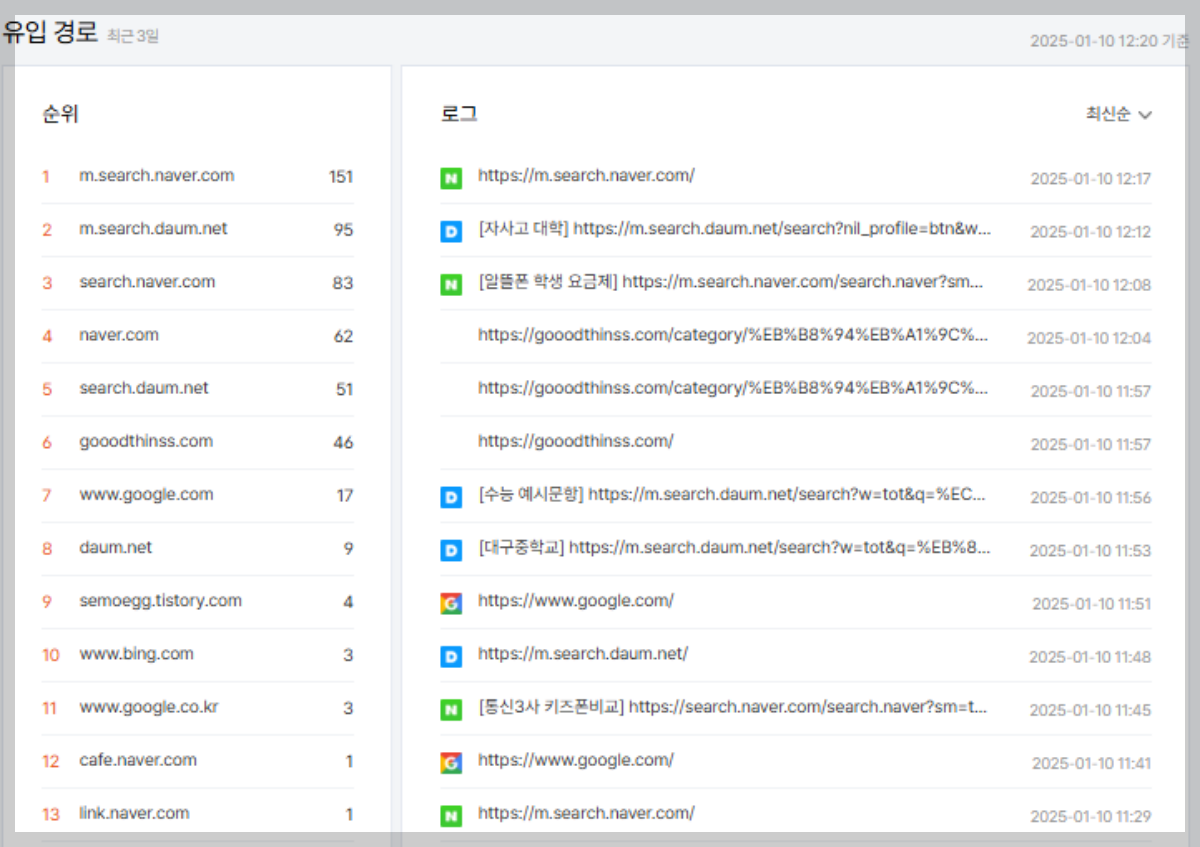Click the Daum icon next to 자사고 대학 log
1200x847 pixels.
pos(451,231)
